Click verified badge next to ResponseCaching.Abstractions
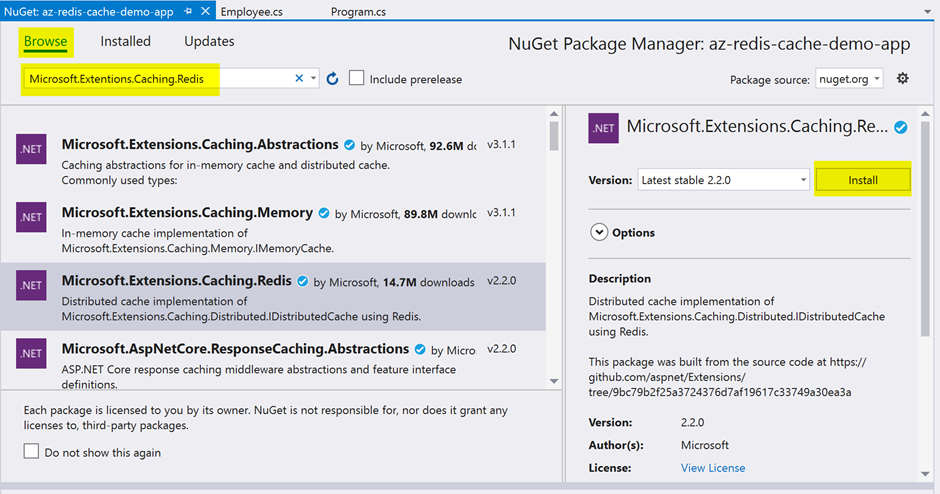The height and width of the screenshot is (494, 940). (420, 349)
